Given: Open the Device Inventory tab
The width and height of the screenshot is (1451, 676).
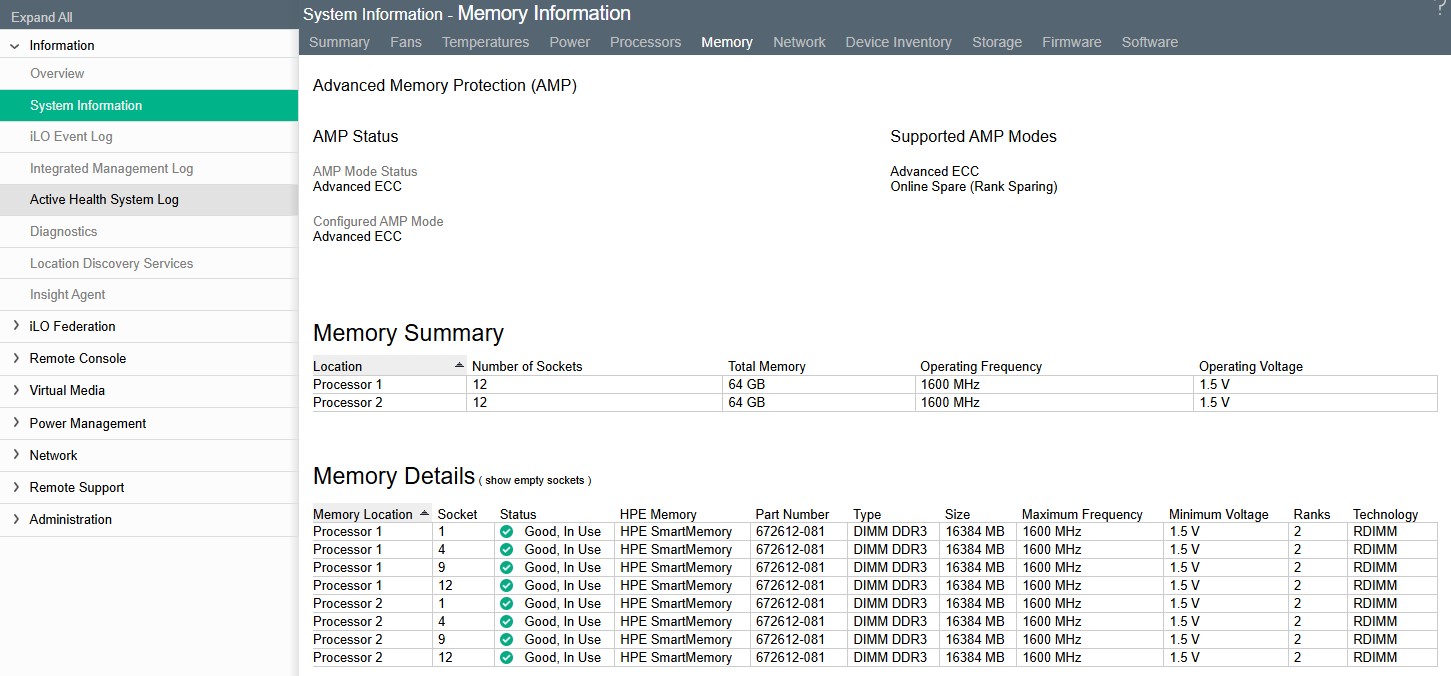Looking at the screenshot, I should tap(898, 42).
